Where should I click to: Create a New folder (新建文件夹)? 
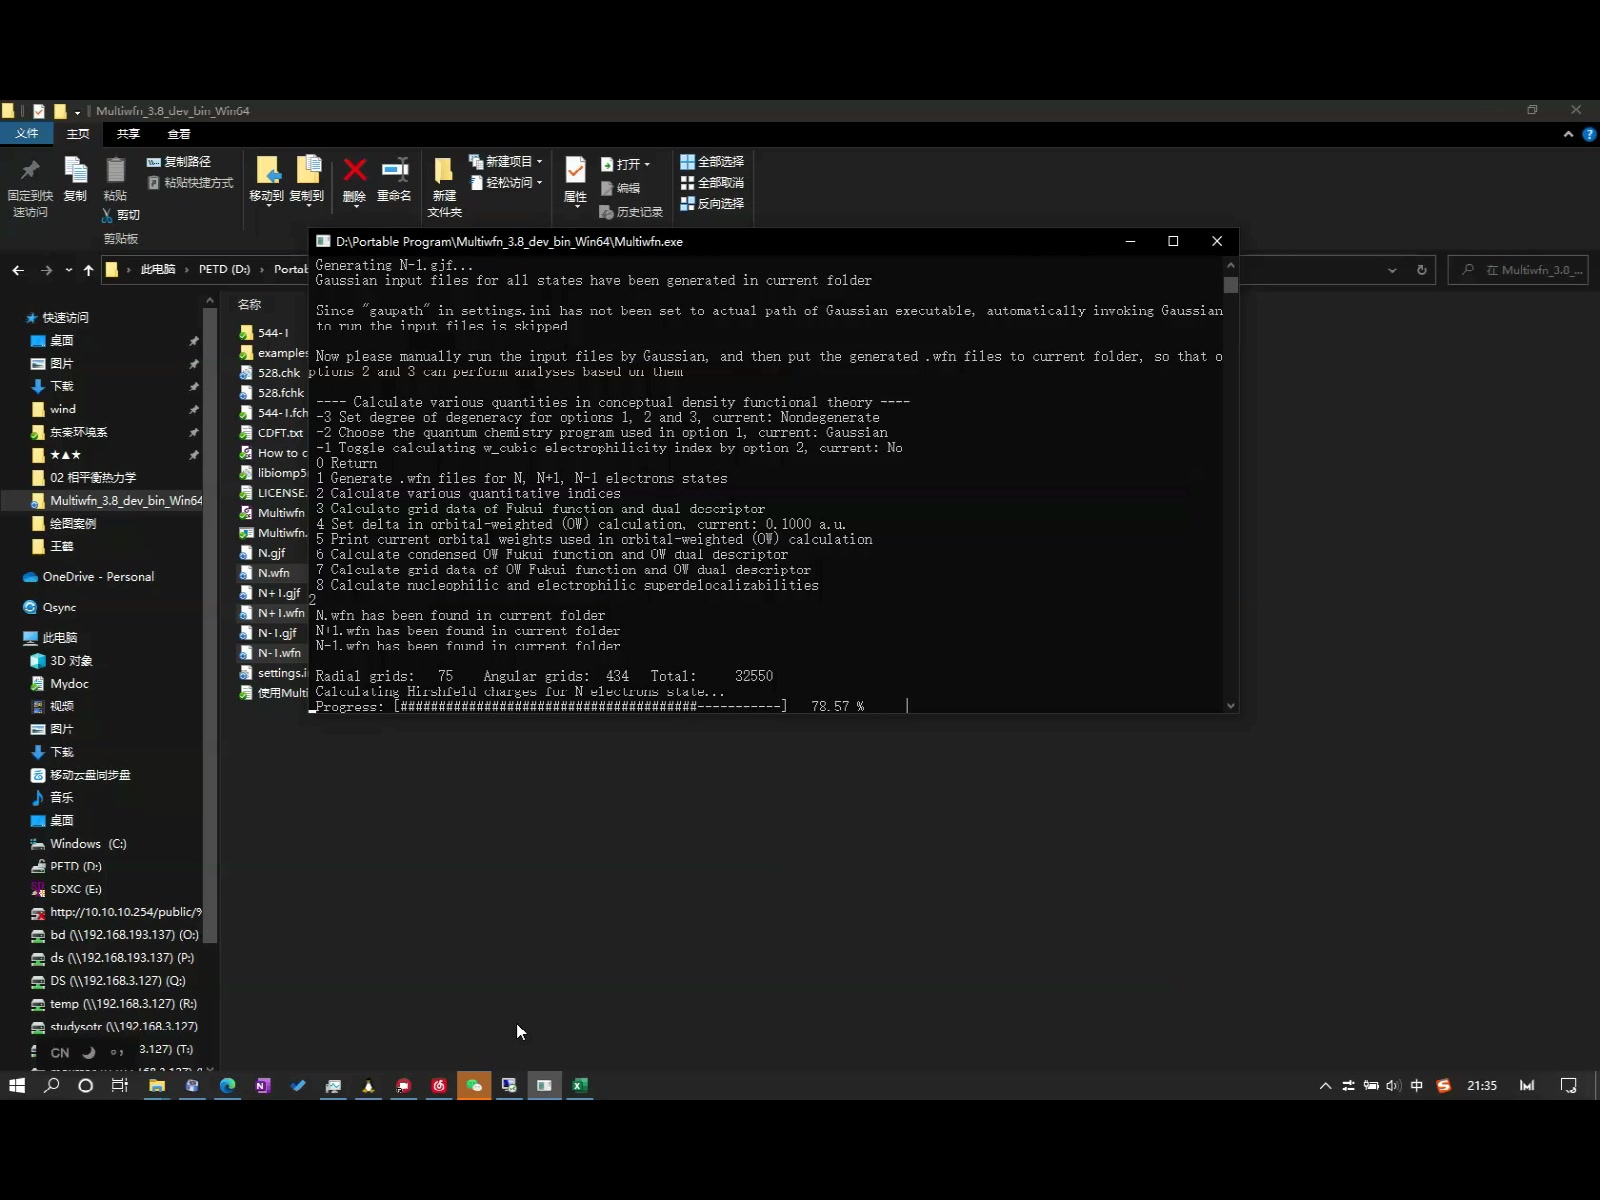click(x=444, y=186)
